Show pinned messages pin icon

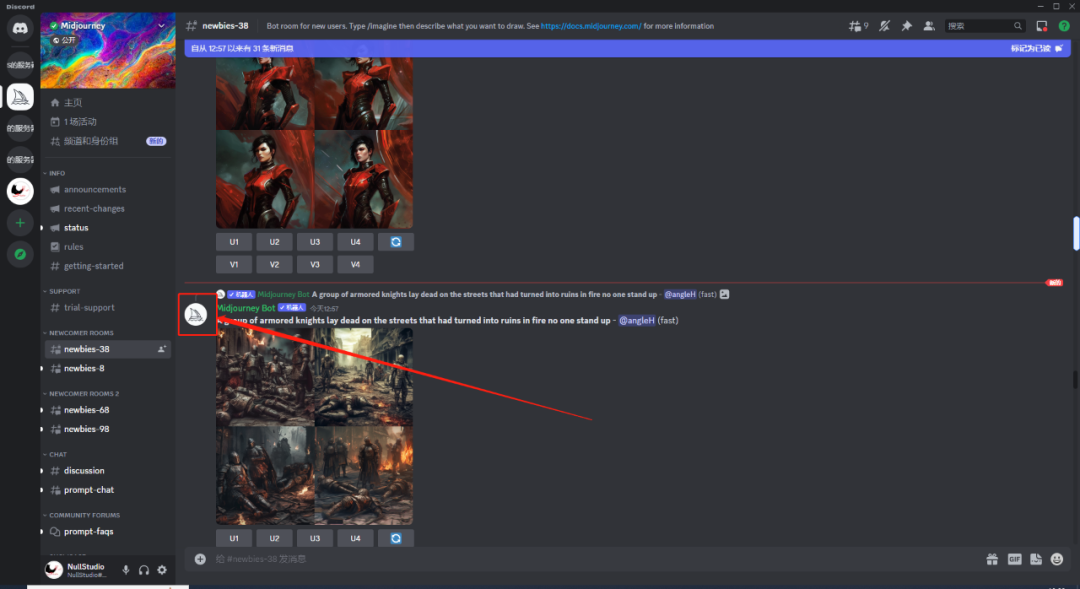point(906,26)
